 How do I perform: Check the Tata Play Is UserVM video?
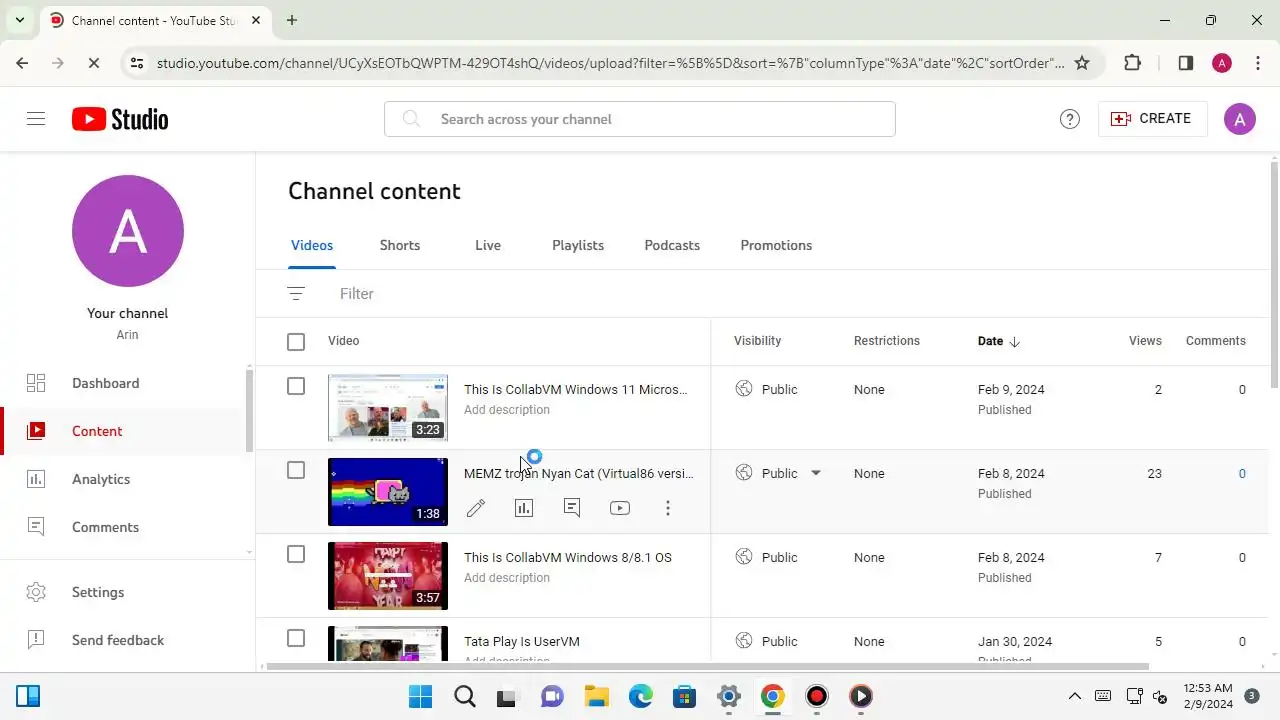296,638
